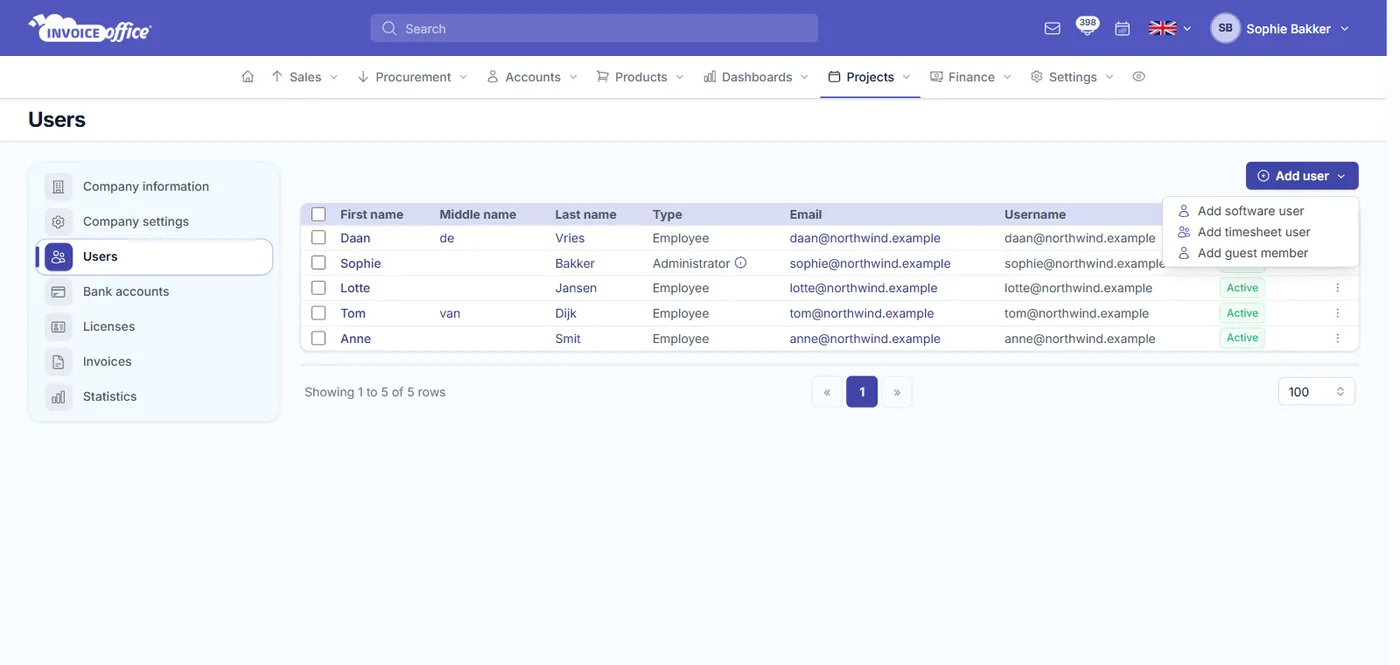Click the search magnifier icon
Viewport: 1400px width, 665px height.
tap(389, 29)
